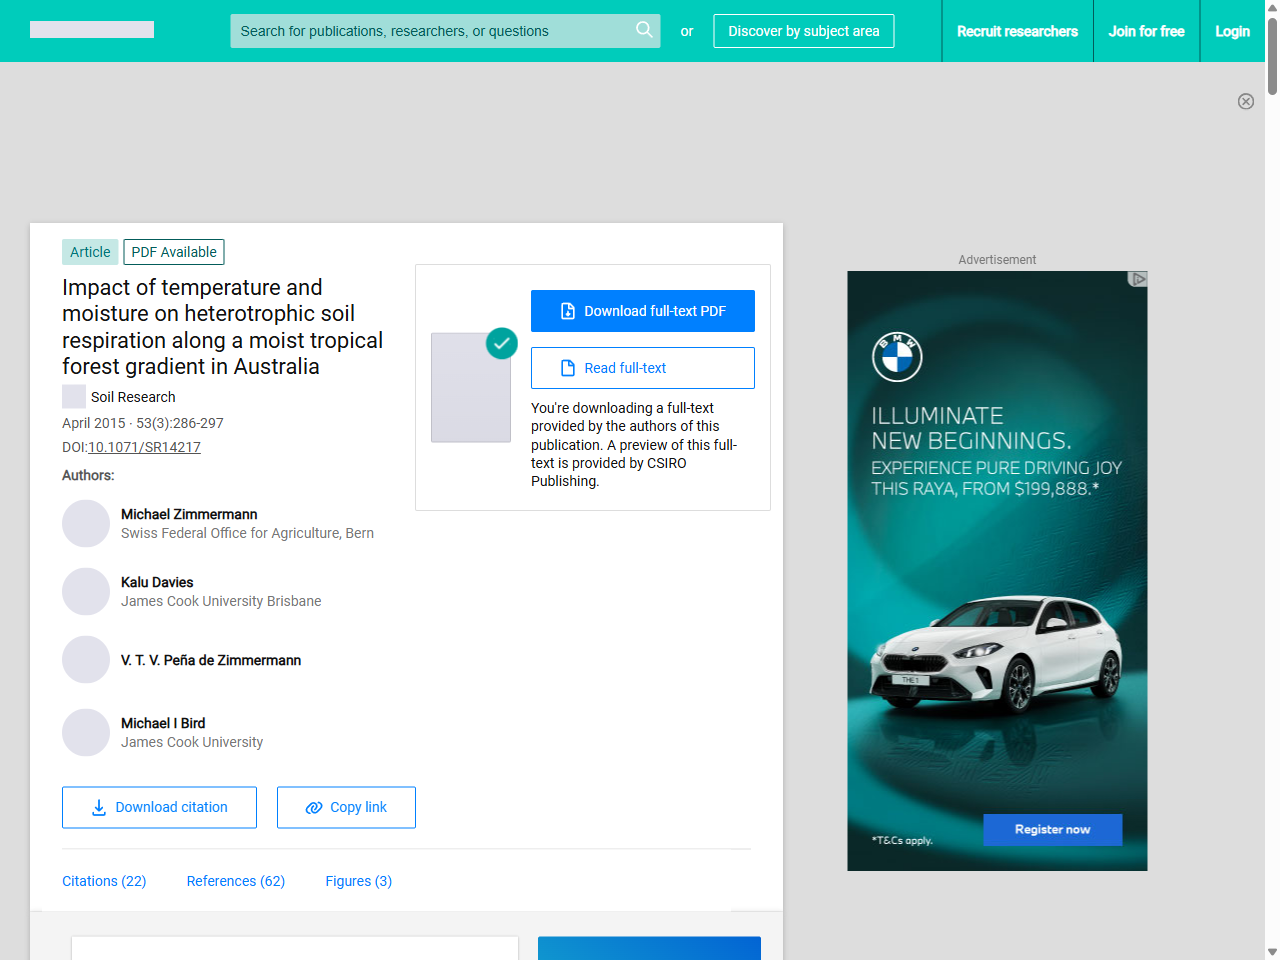This screenshot has width=1280, height=960.
Task: Open the Soil Research journal icon
Action: (x=74, y=397)
